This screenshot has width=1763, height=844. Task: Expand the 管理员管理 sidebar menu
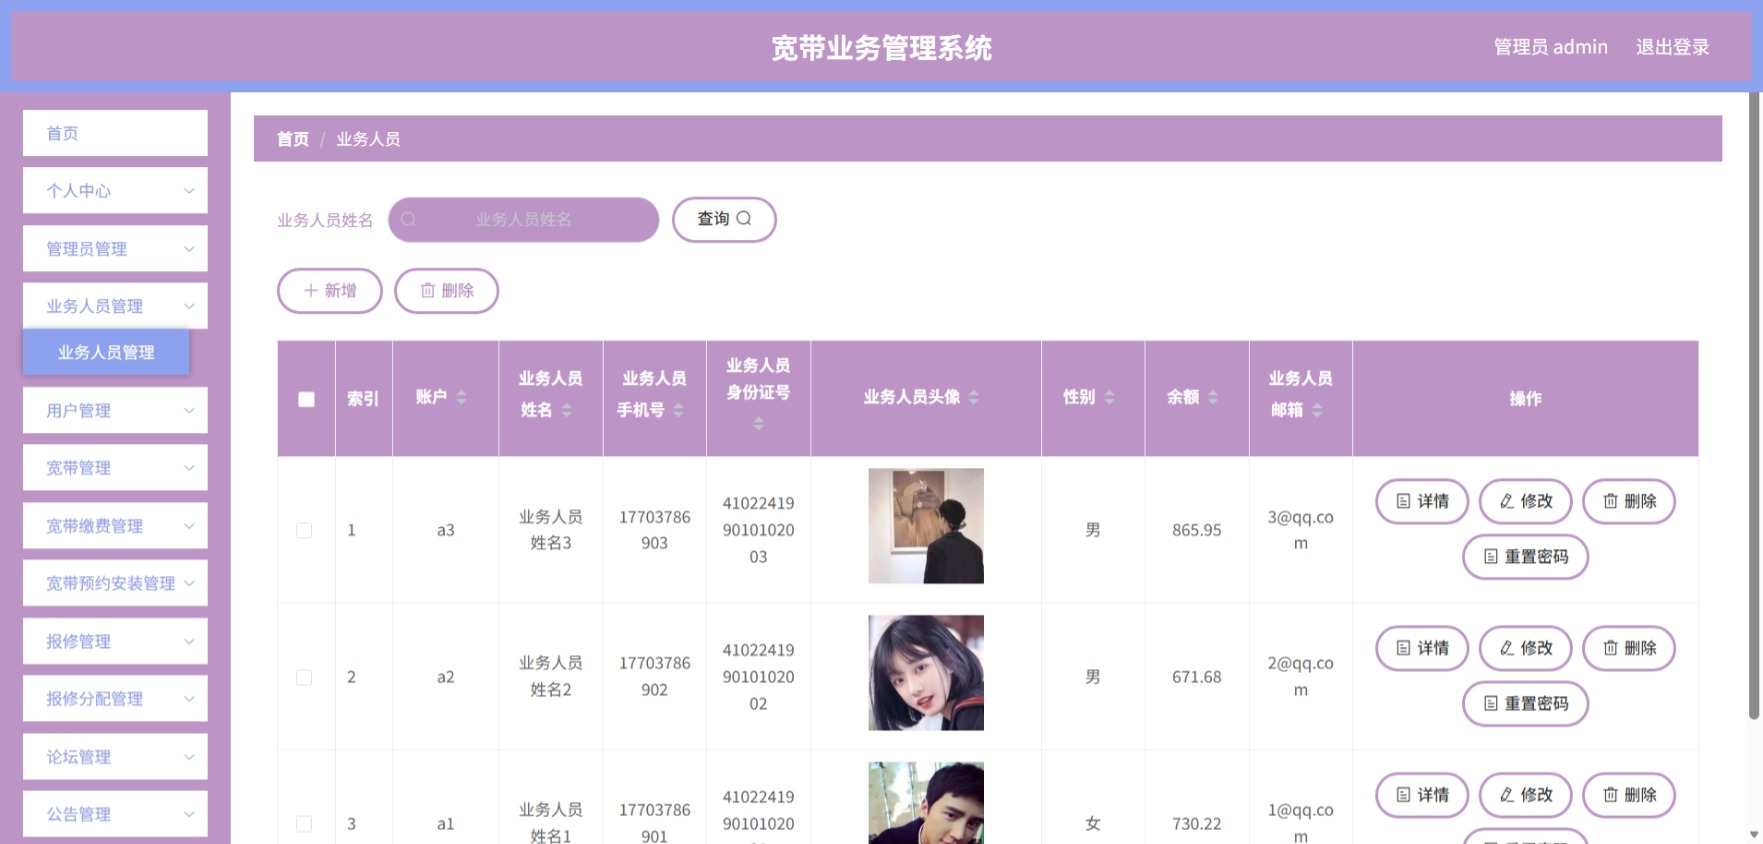115,248
